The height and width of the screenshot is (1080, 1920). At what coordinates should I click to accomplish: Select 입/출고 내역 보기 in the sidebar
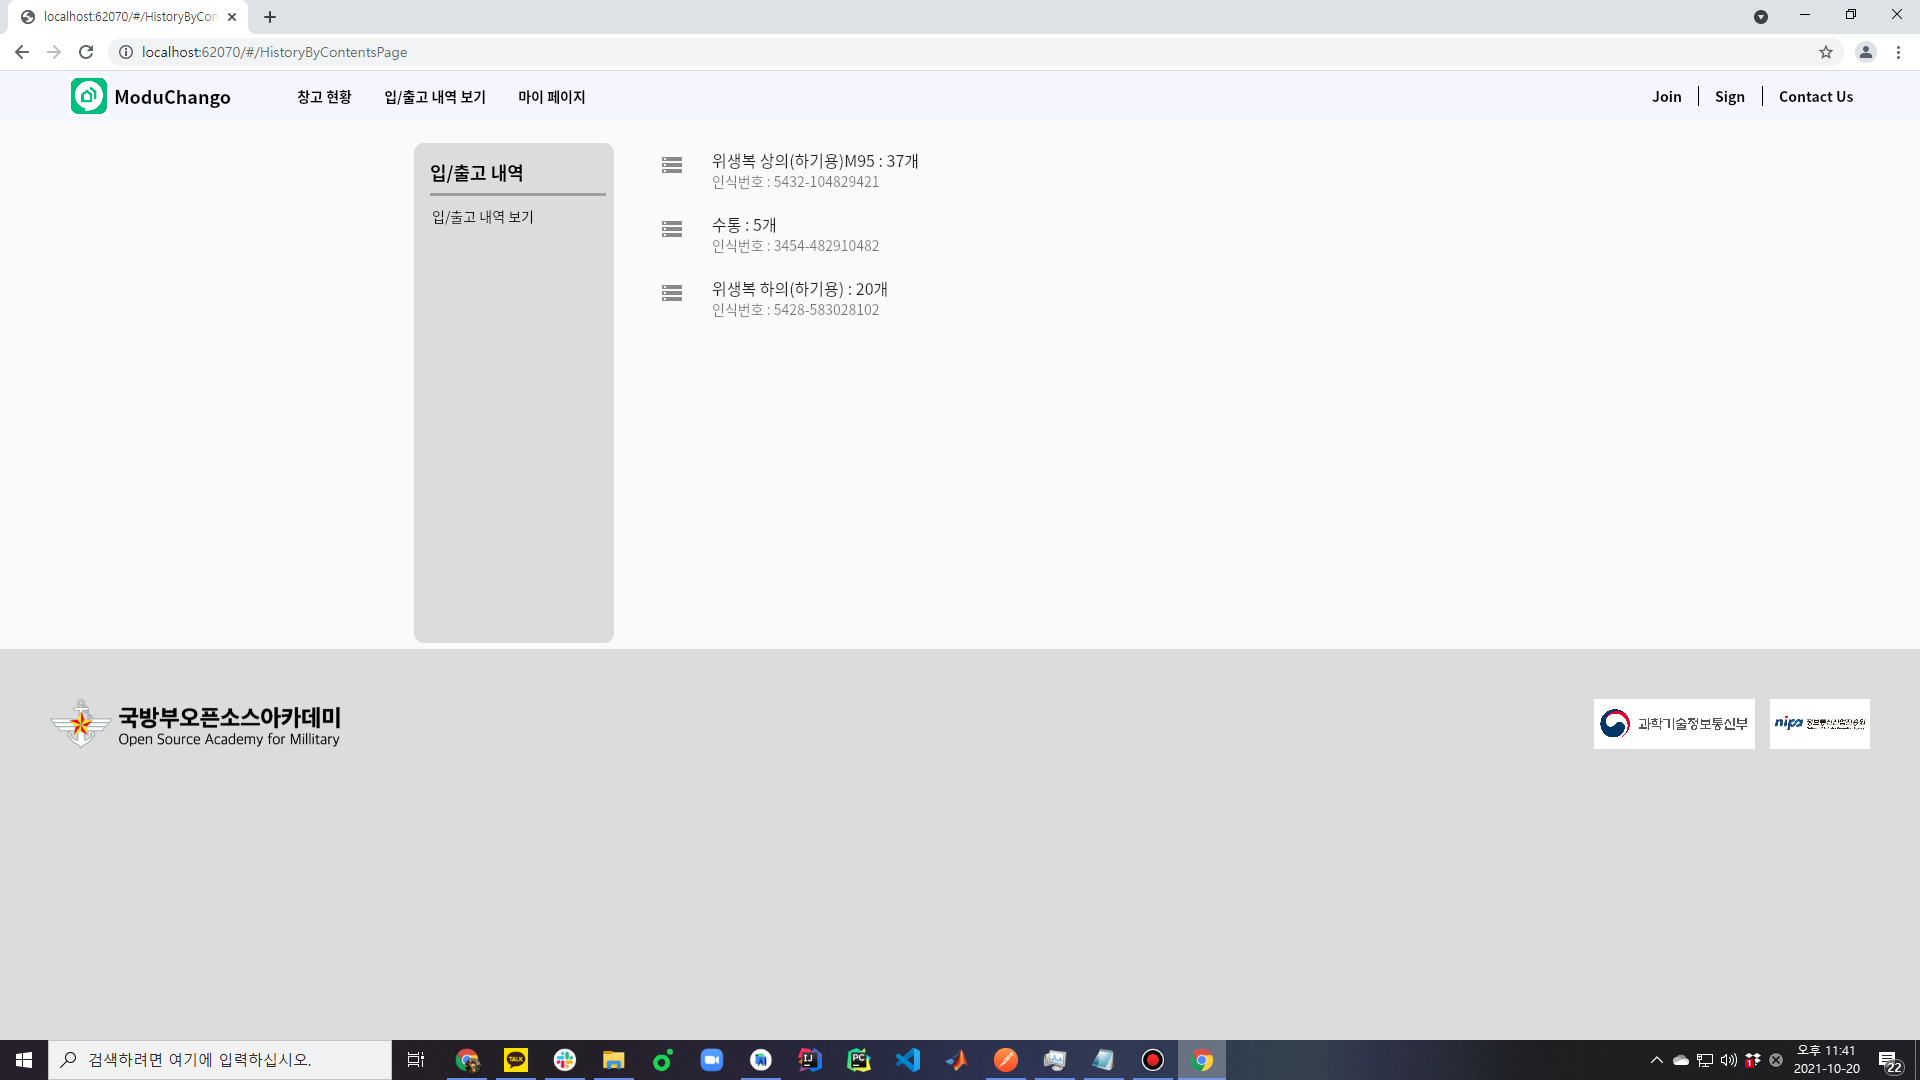tap(483, 217)
